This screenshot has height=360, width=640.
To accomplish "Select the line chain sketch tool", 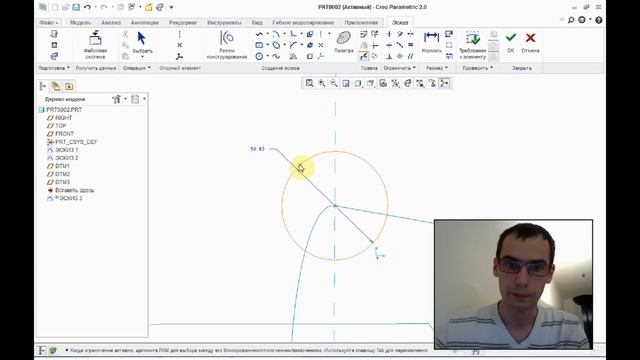I will click(259, 34).
